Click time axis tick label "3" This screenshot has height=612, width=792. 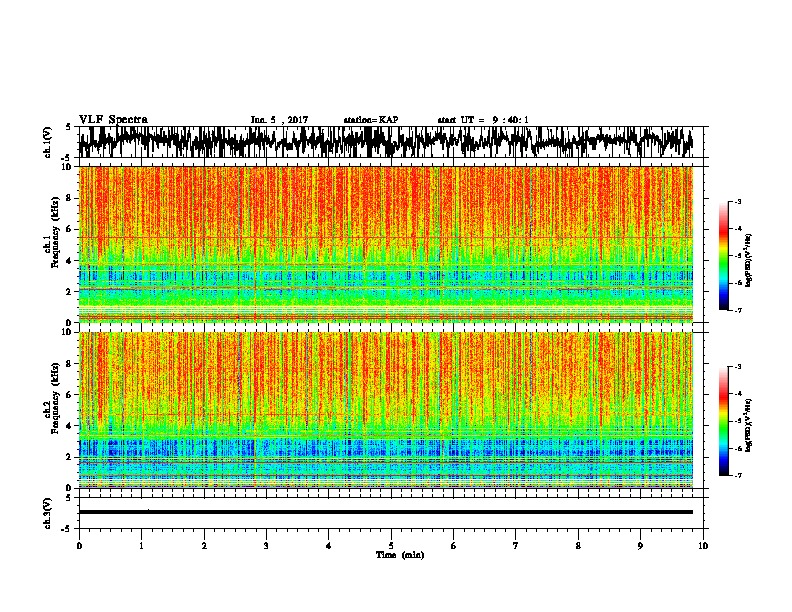(266, 546)
